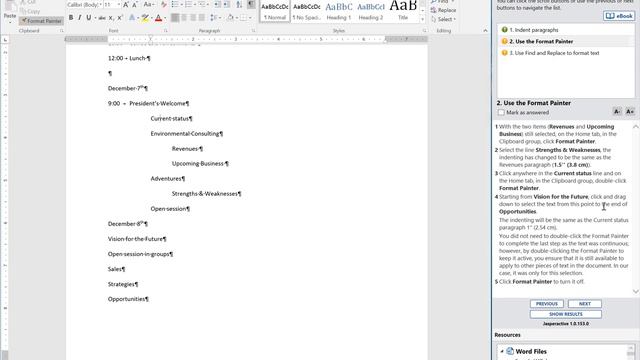Click into Vision for the Future line
This screenshot has width=640, height=360.
coord(137,239)
